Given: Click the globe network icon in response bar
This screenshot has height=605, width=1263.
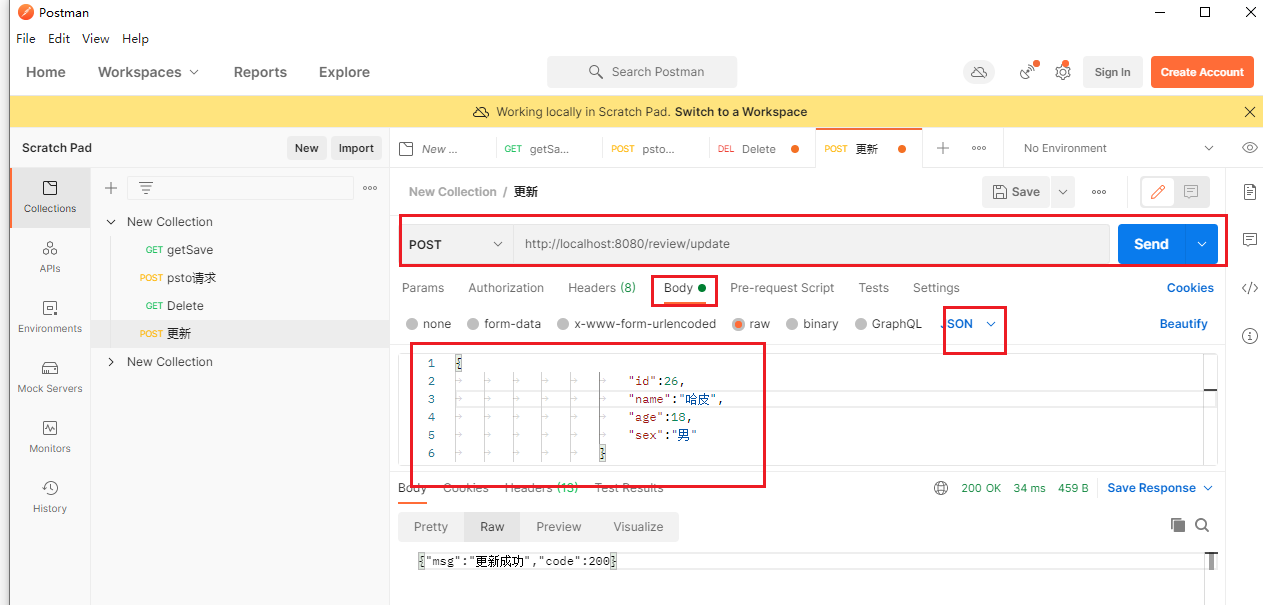Looking at the screenshot, I should pyautogui.click(x=941, y=488).
